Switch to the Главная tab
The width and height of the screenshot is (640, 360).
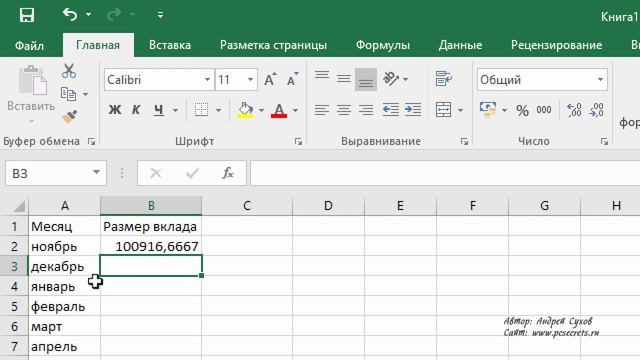pos(98,45)
